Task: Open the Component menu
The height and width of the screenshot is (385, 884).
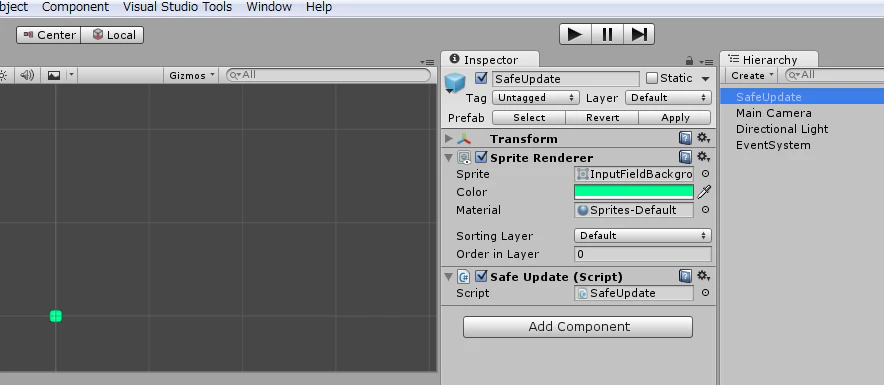Action: pyautogui.click(x=75, y=7)
